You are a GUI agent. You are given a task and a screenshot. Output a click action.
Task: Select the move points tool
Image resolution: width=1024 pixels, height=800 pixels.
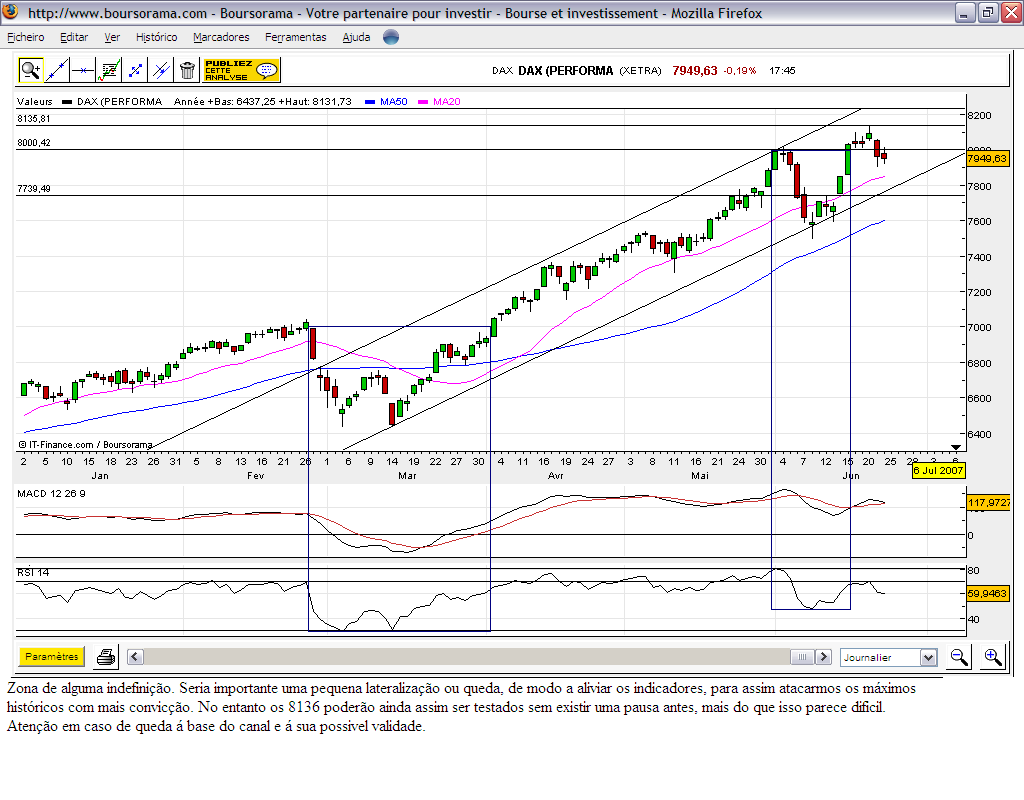tap(135, 70)
